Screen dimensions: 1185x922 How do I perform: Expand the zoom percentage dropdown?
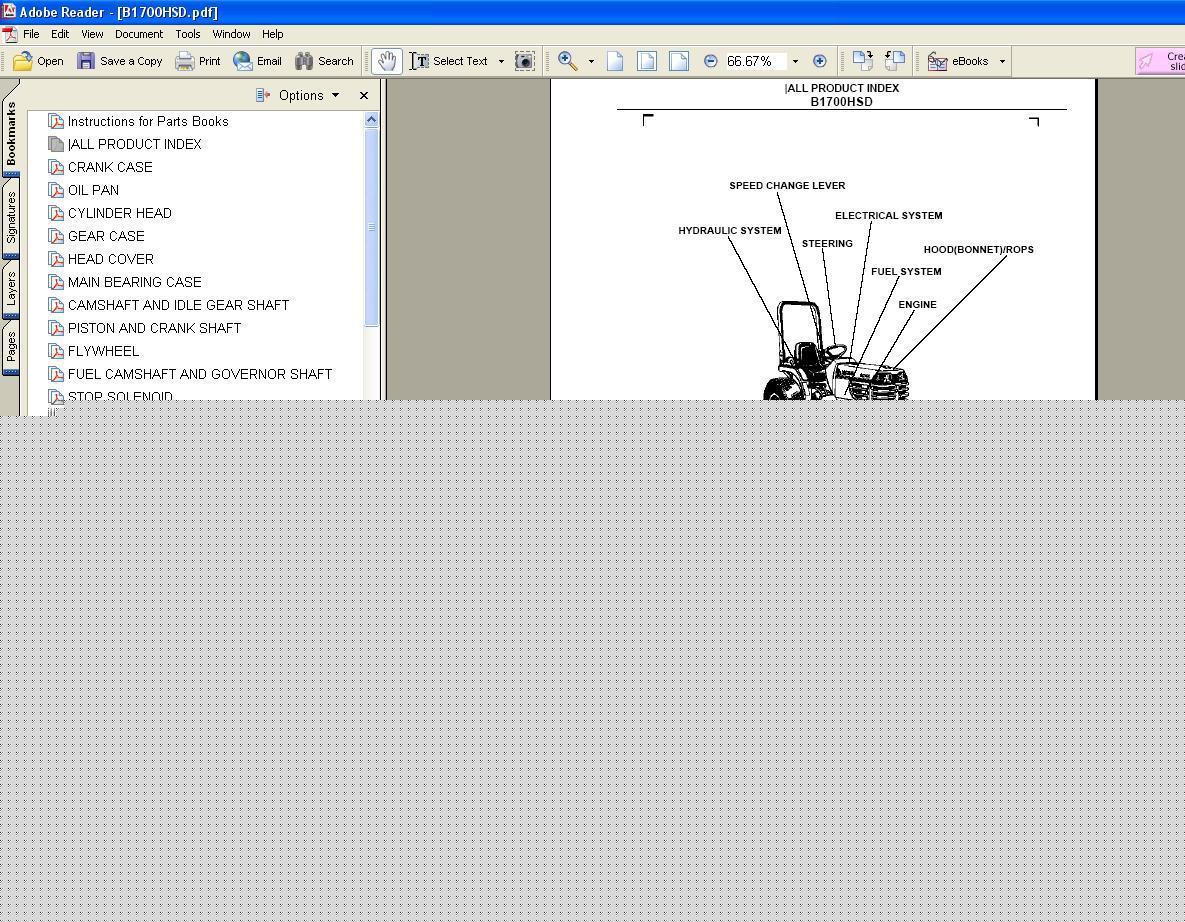(x=795, y=61)
